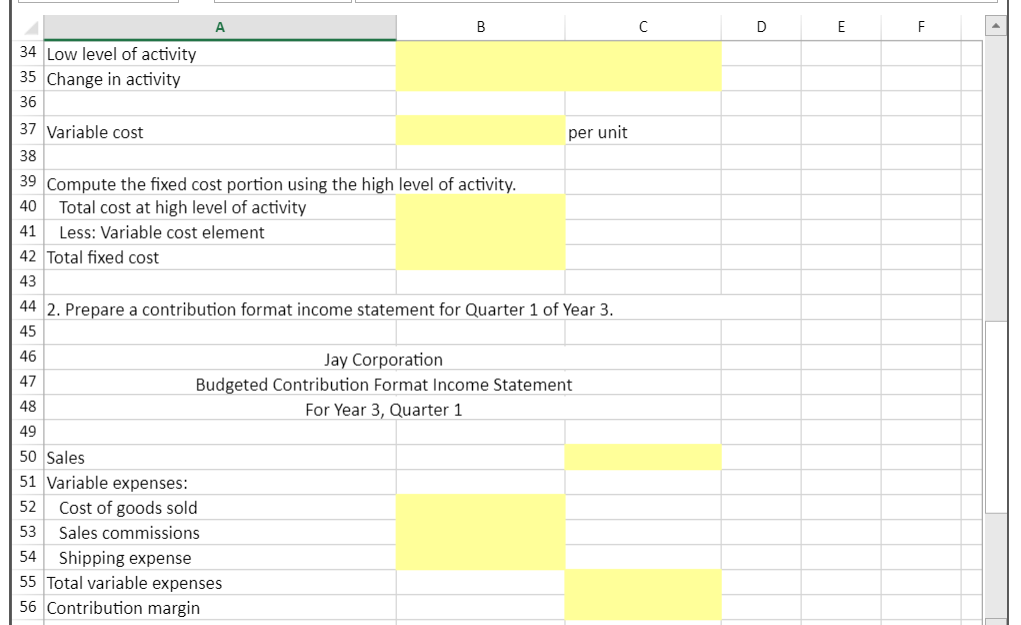Screen dimensions: 1021x625
Task: Click the yellow Contribution margin cell
Action: tap(643, 608)
